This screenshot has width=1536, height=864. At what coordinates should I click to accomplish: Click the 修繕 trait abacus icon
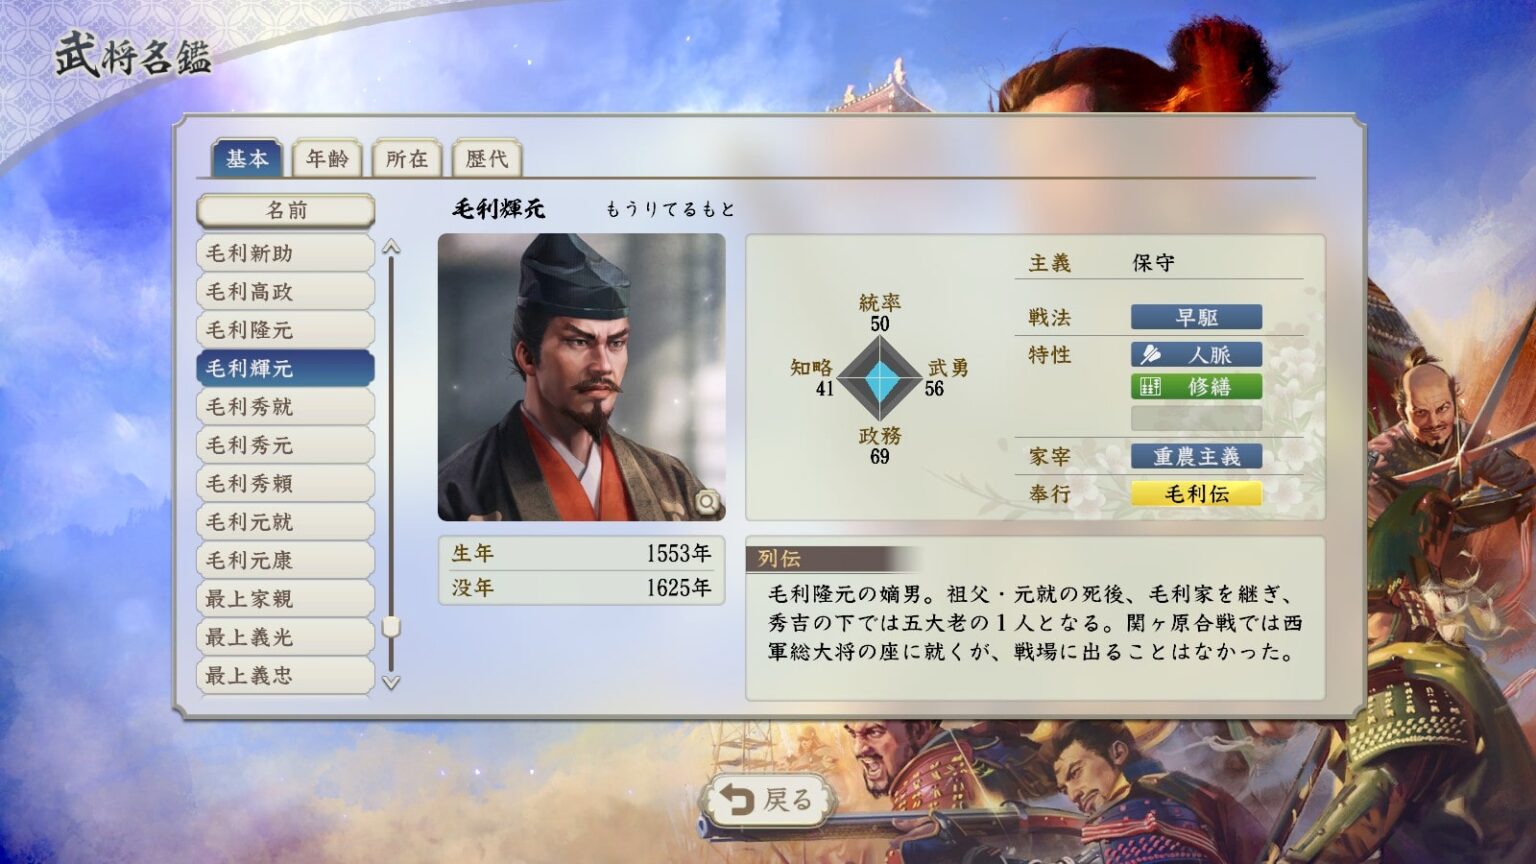click(1151, 387)
